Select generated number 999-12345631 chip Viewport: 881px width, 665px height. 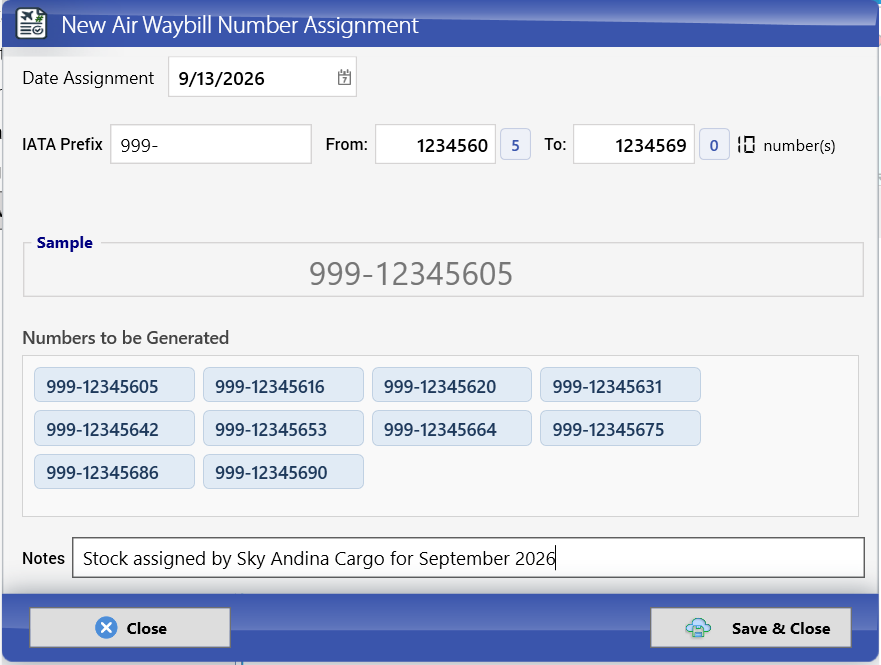coord(620,385)
